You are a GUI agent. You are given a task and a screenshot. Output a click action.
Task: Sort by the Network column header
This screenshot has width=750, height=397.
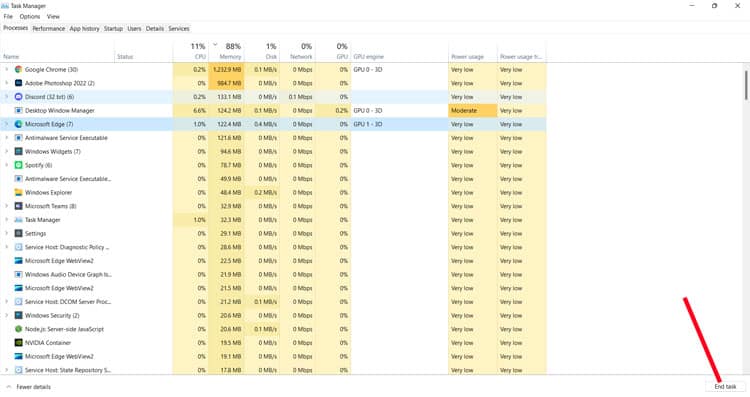click(x=298, y=52)
